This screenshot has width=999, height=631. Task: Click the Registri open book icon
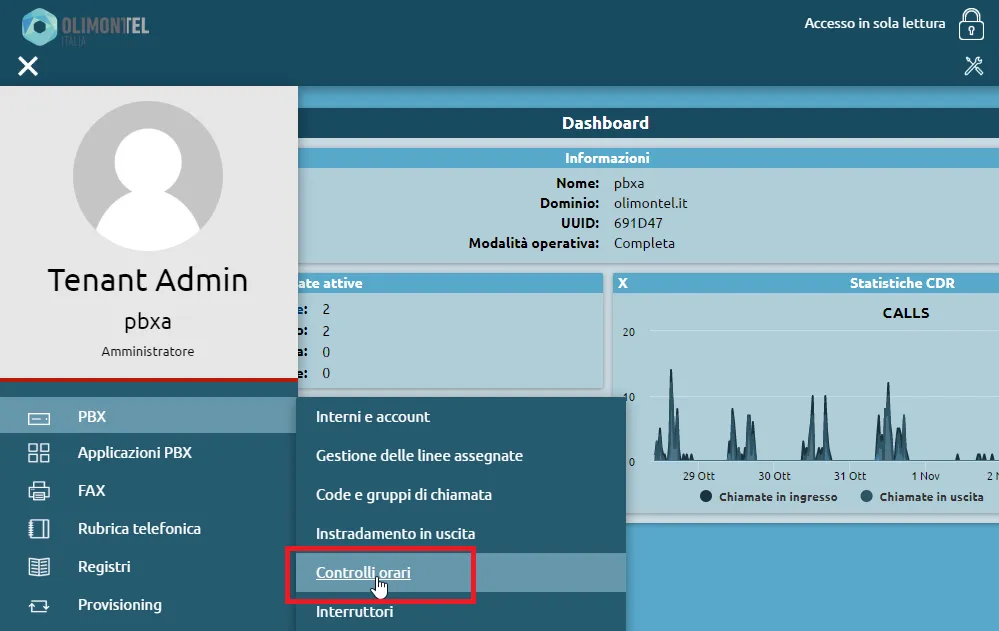(x=39, y=567)
